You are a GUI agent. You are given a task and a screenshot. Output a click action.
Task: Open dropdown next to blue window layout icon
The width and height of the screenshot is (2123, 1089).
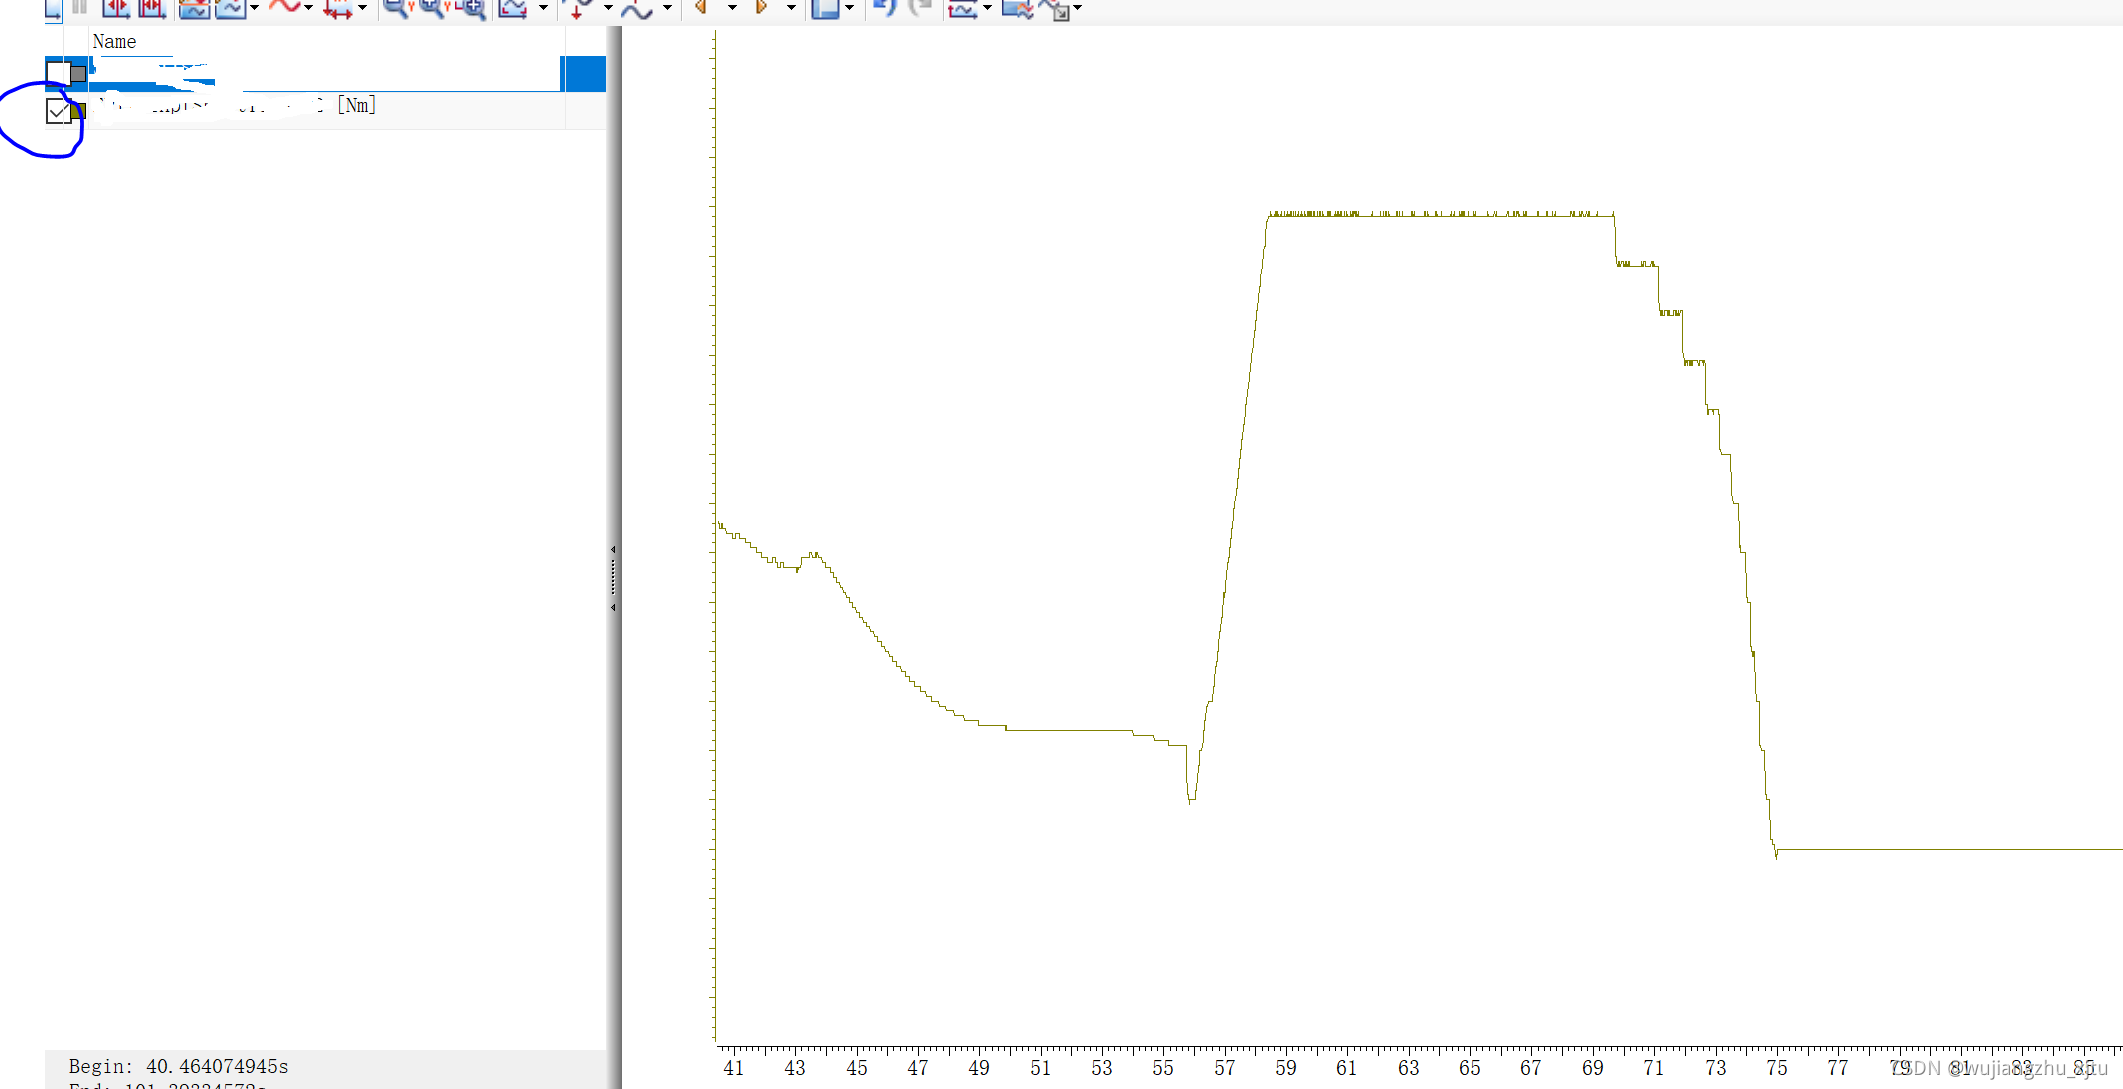(849, 9)
